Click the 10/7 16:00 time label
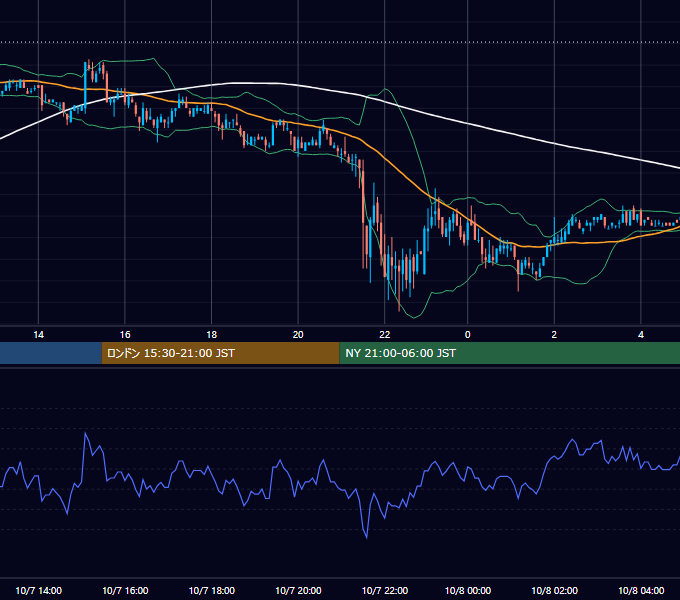Viewport: 680px width, 600px height. point(125,590)
